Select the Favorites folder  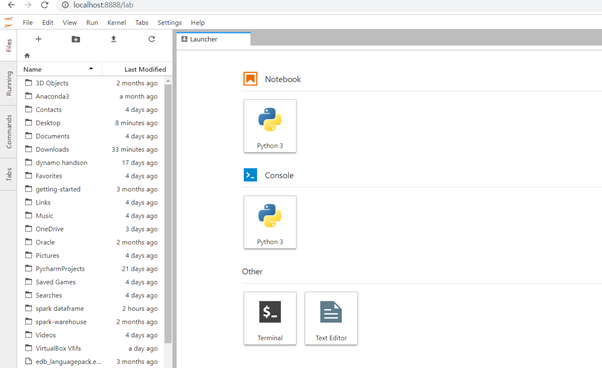(x=91, y=176)
